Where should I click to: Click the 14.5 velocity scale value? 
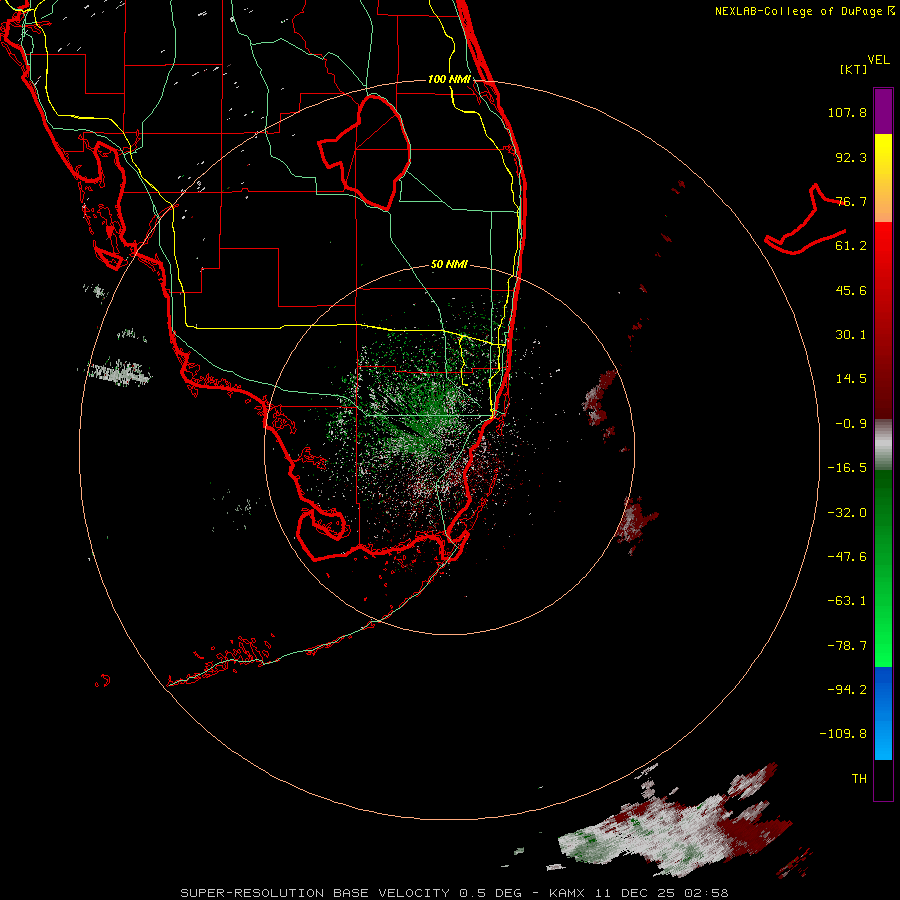[x=851, y=379]
